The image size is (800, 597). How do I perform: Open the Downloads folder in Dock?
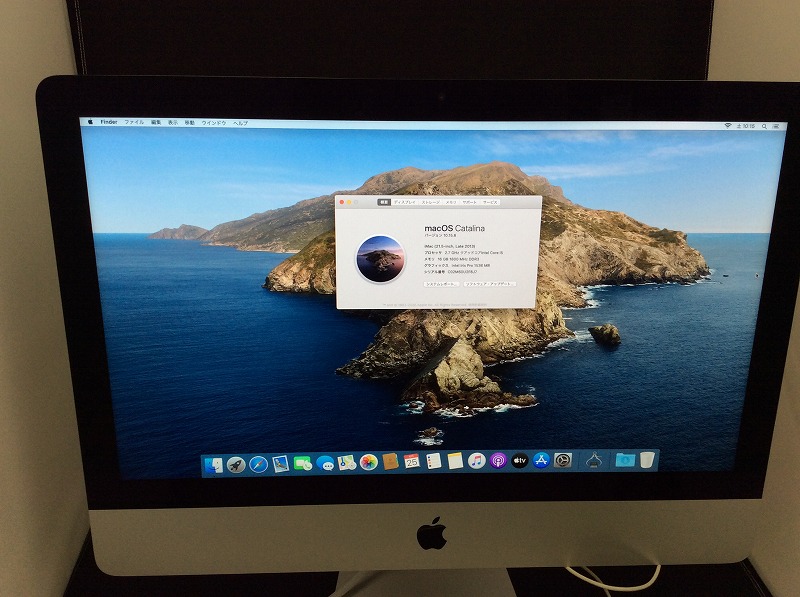click(x=625, y=460)
